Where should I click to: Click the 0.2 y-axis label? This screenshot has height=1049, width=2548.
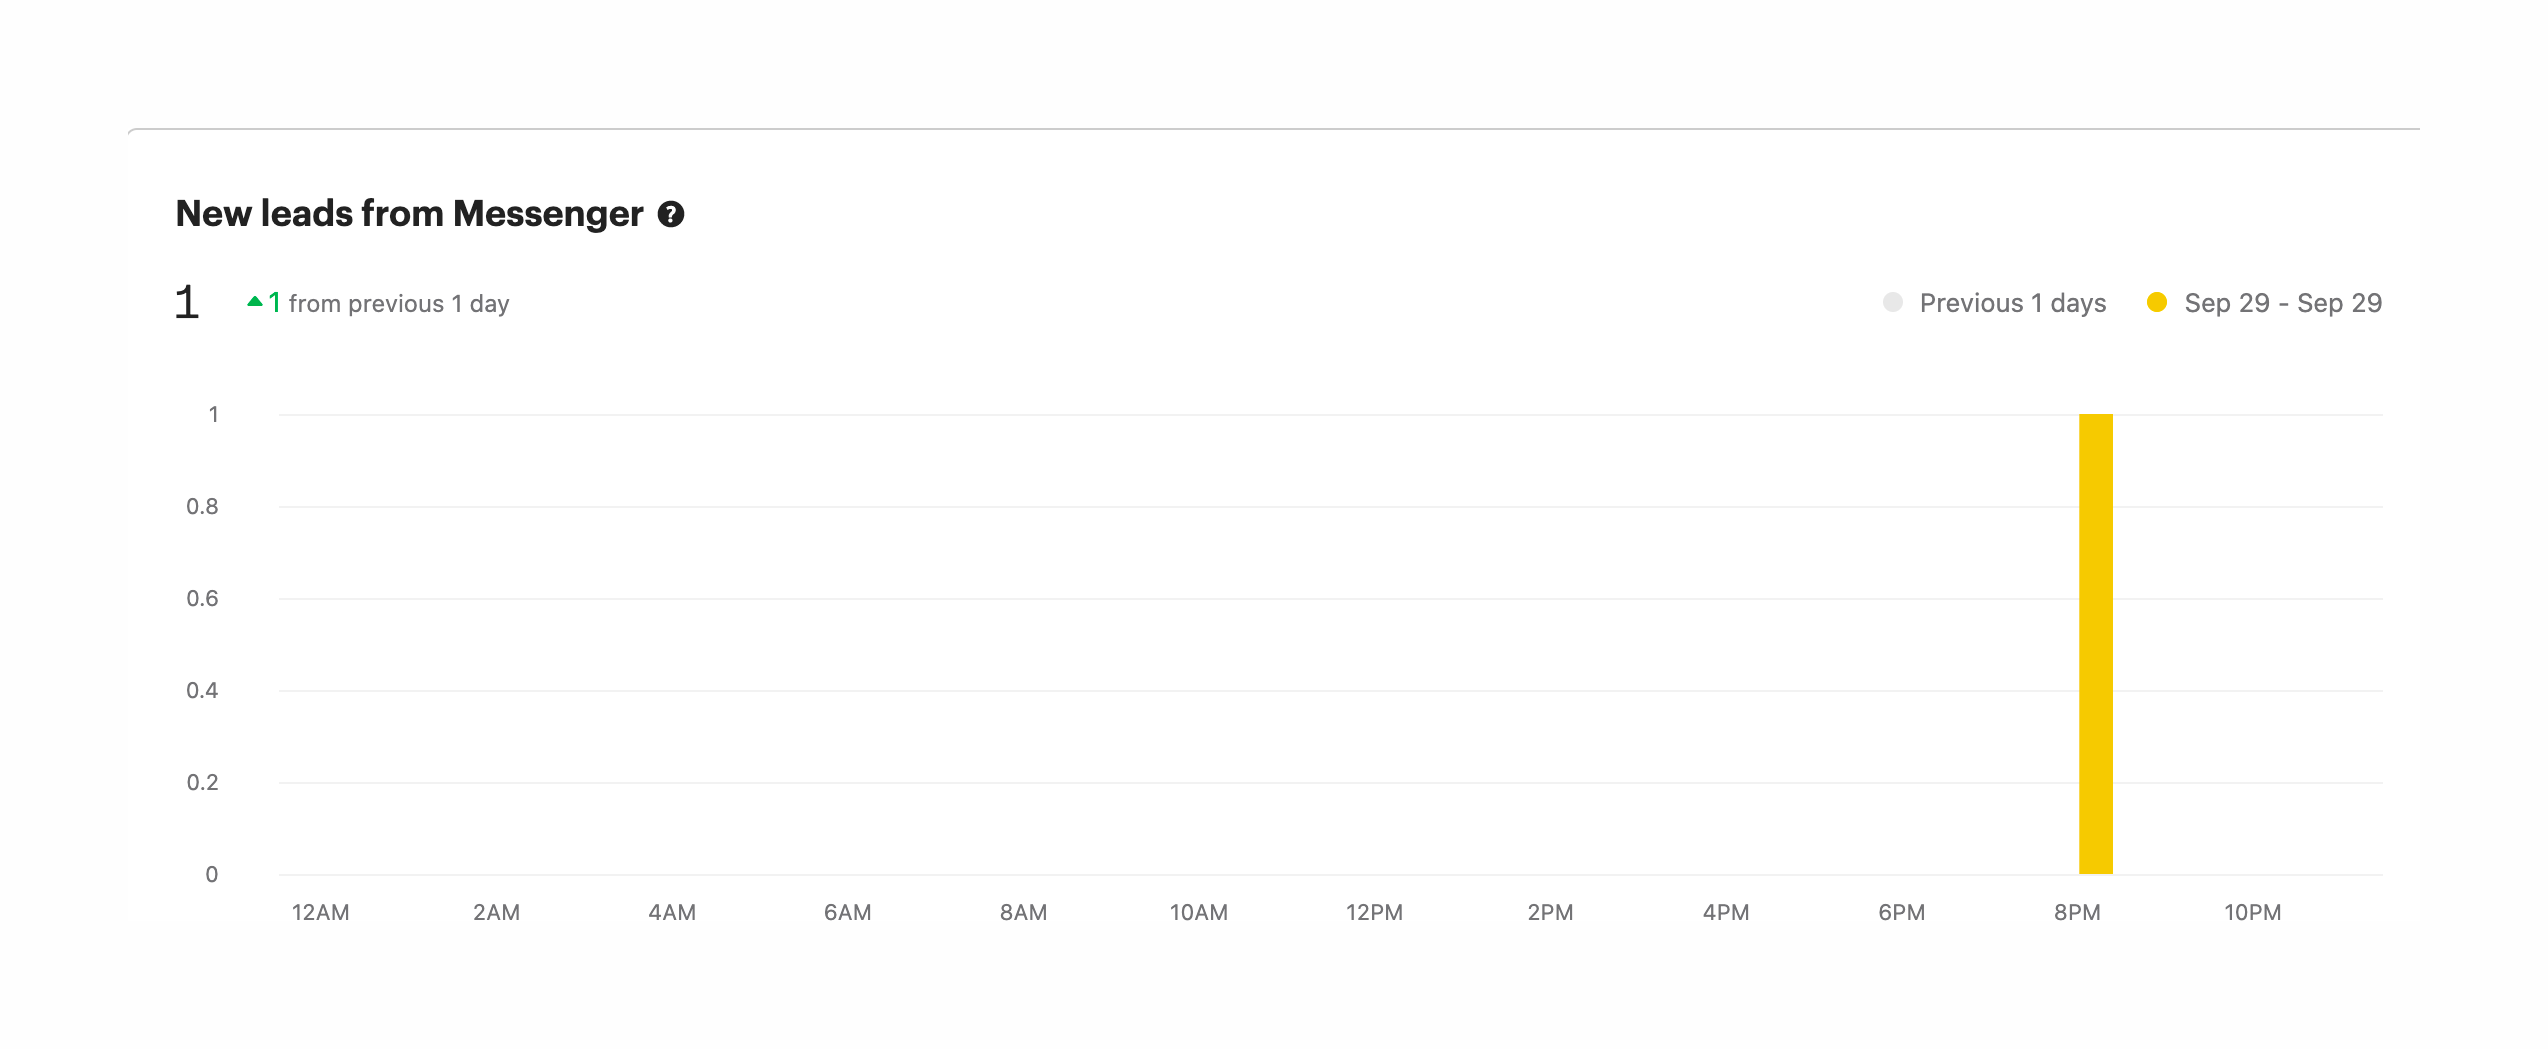pos(202,783)
